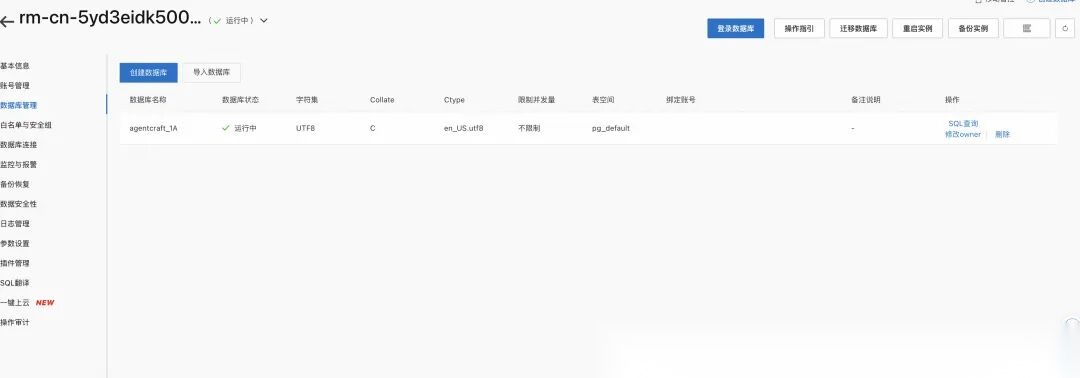Open the instance status dropdown chevron
The image size is (1080, 378).
pos(264,21)
